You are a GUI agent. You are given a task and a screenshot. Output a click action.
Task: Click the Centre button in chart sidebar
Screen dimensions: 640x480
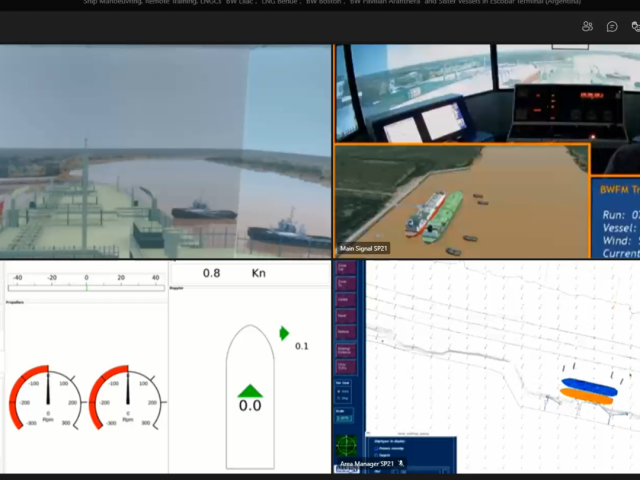345,300
